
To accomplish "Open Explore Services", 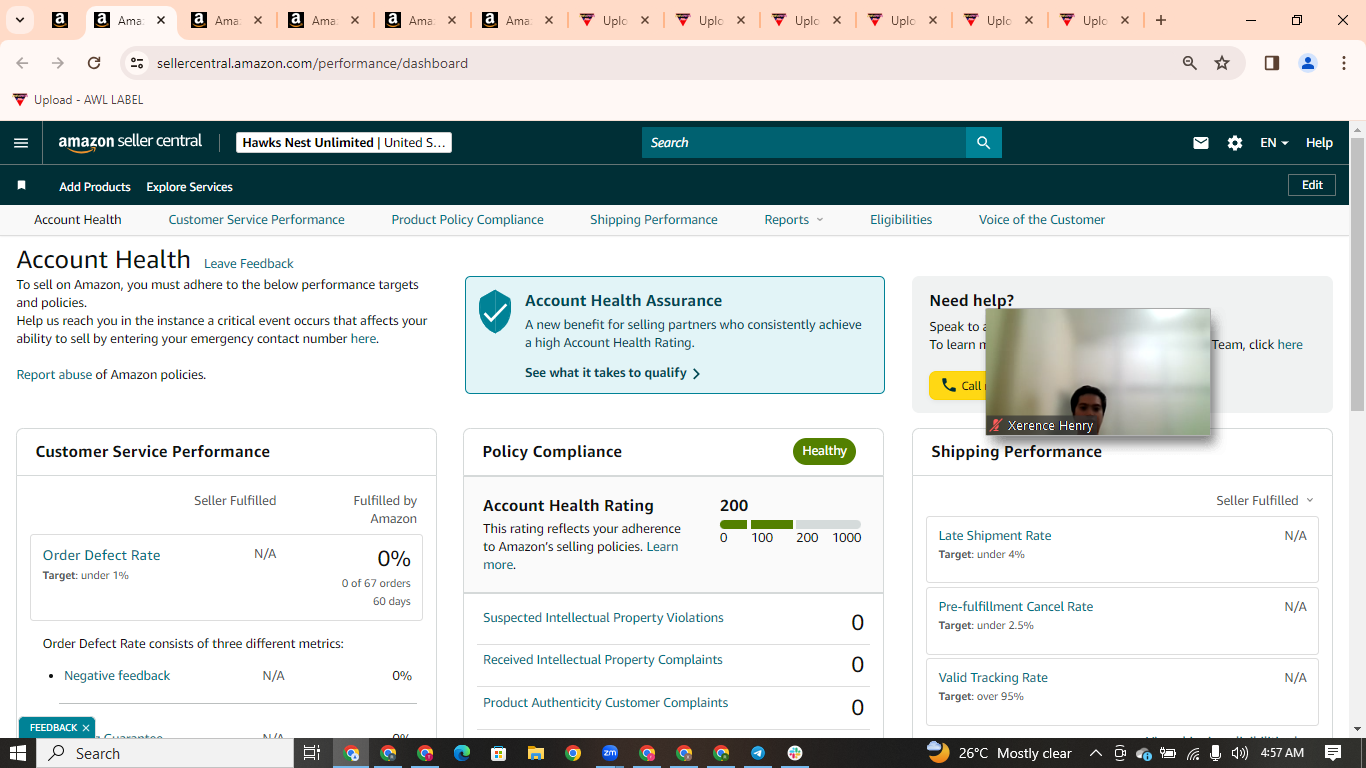I will 190,187.
